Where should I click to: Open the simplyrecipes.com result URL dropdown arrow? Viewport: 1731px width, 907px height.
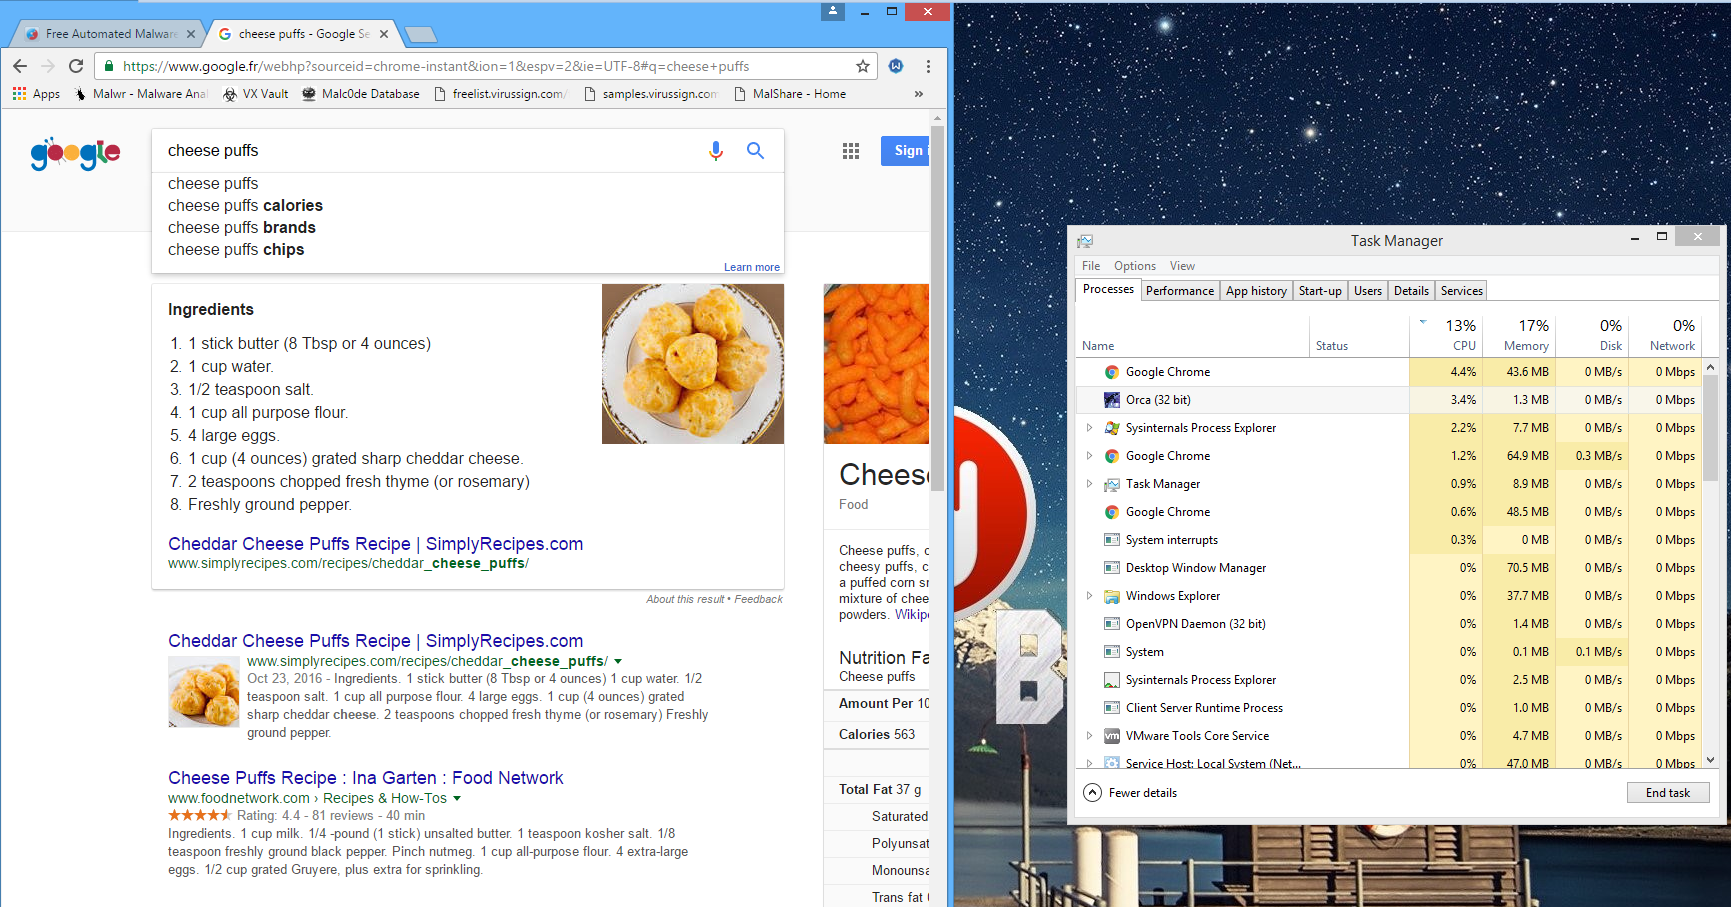[618, 662]
